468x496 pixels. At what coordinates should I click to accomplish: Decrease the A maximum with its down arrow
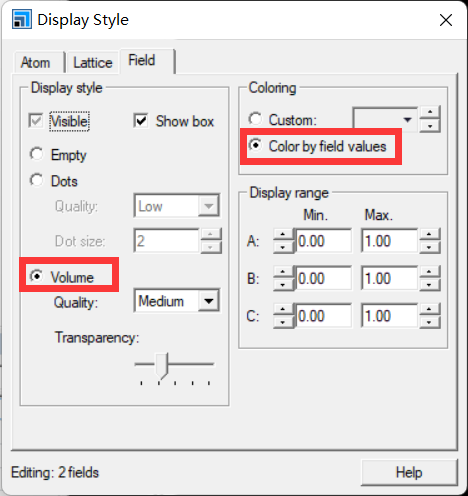(x=429, y=247)
